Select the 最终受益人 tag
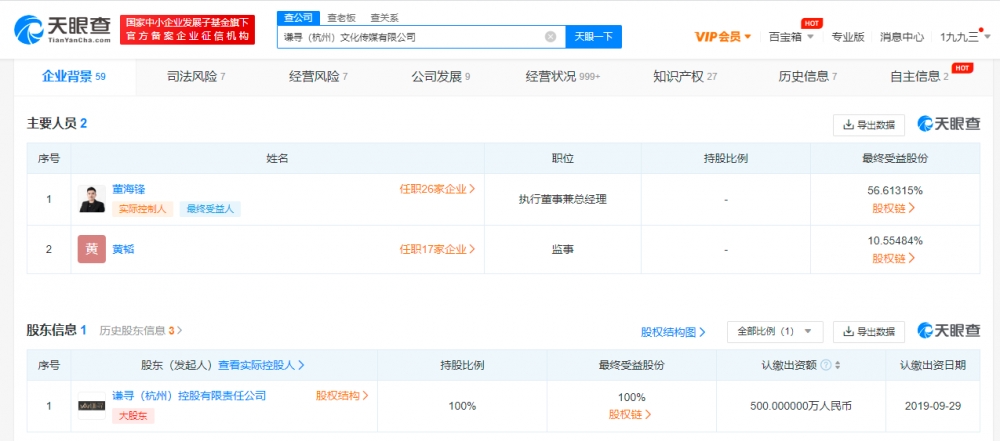This screenshot has height=441, width=1000. coord(210,209)
